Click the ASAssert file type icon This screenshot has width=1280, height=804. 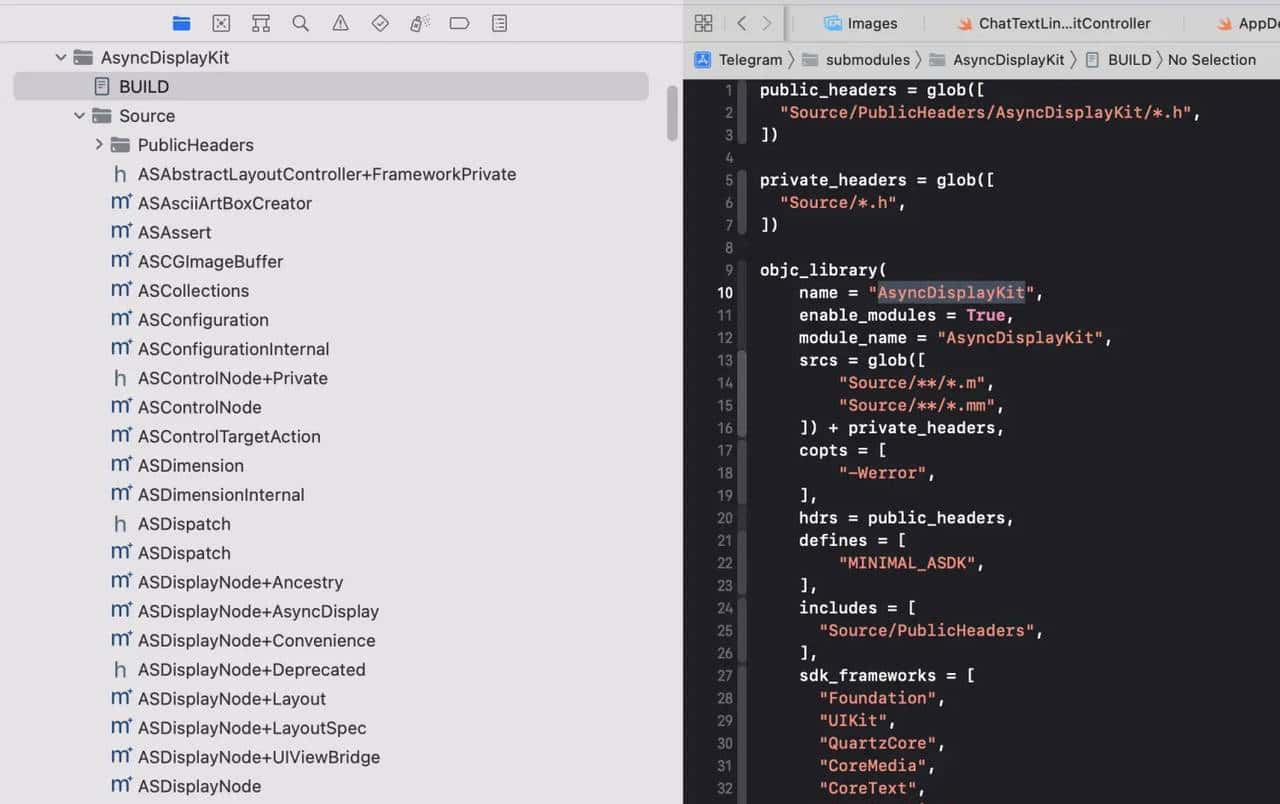coord(121,232)
